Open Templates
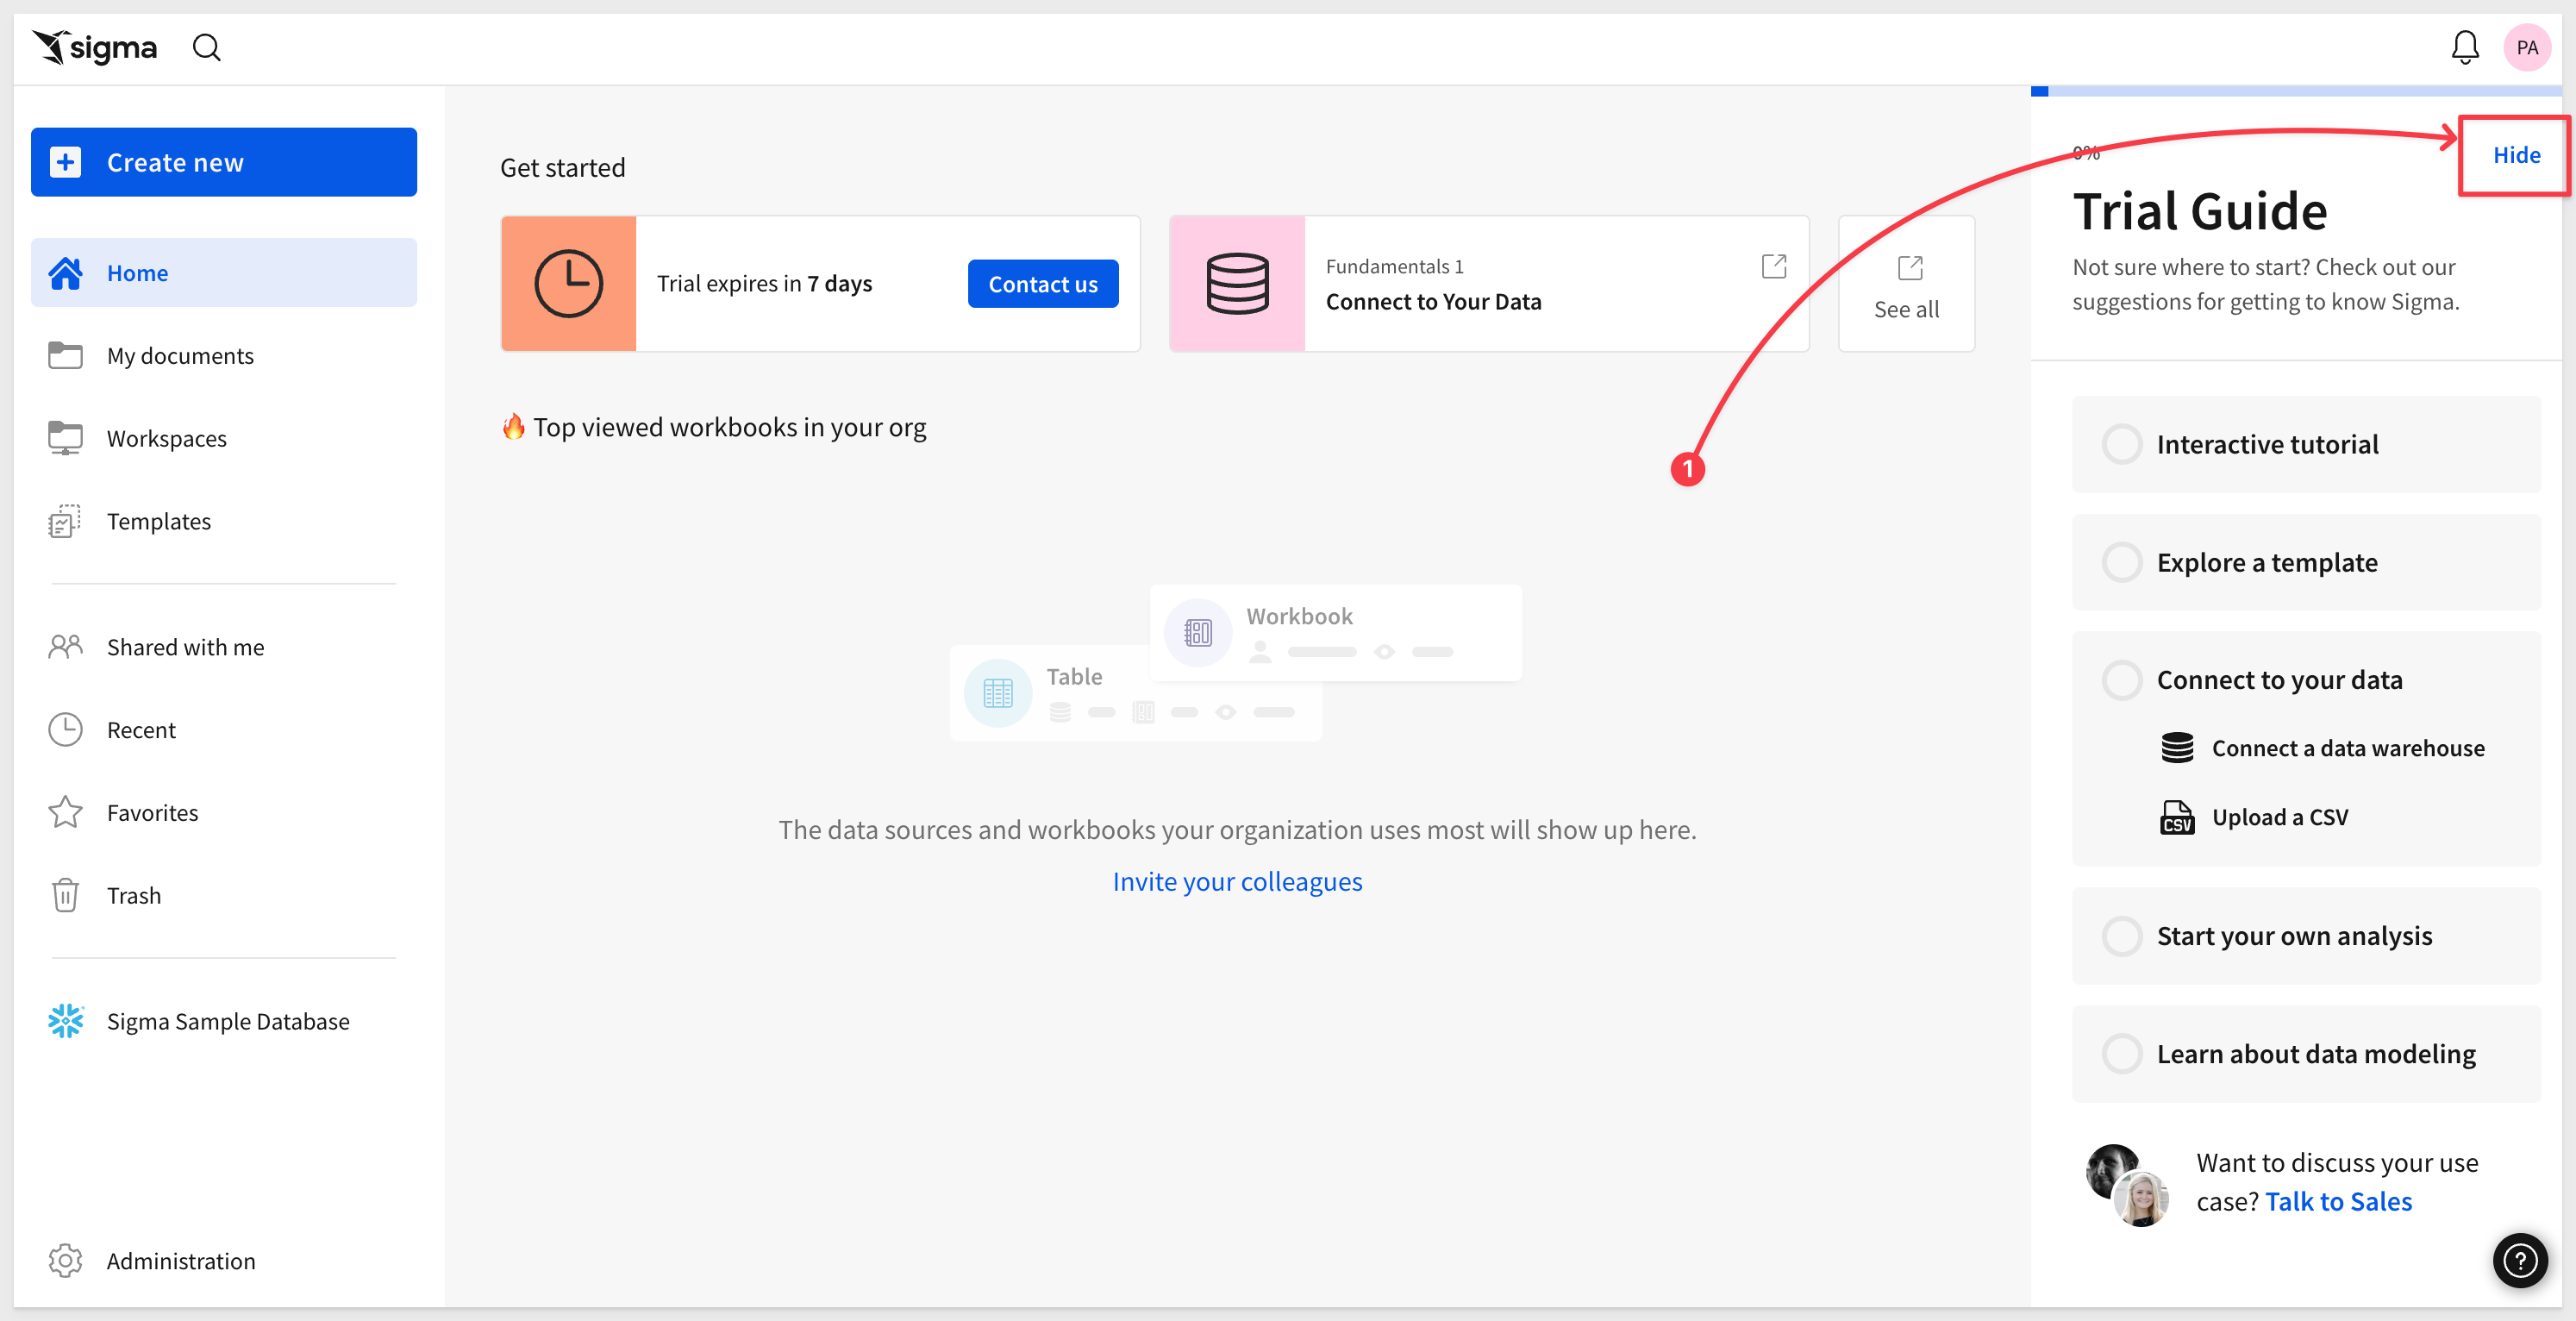The height and width of the screenshot is (1321, 2576). pos(224,521)
